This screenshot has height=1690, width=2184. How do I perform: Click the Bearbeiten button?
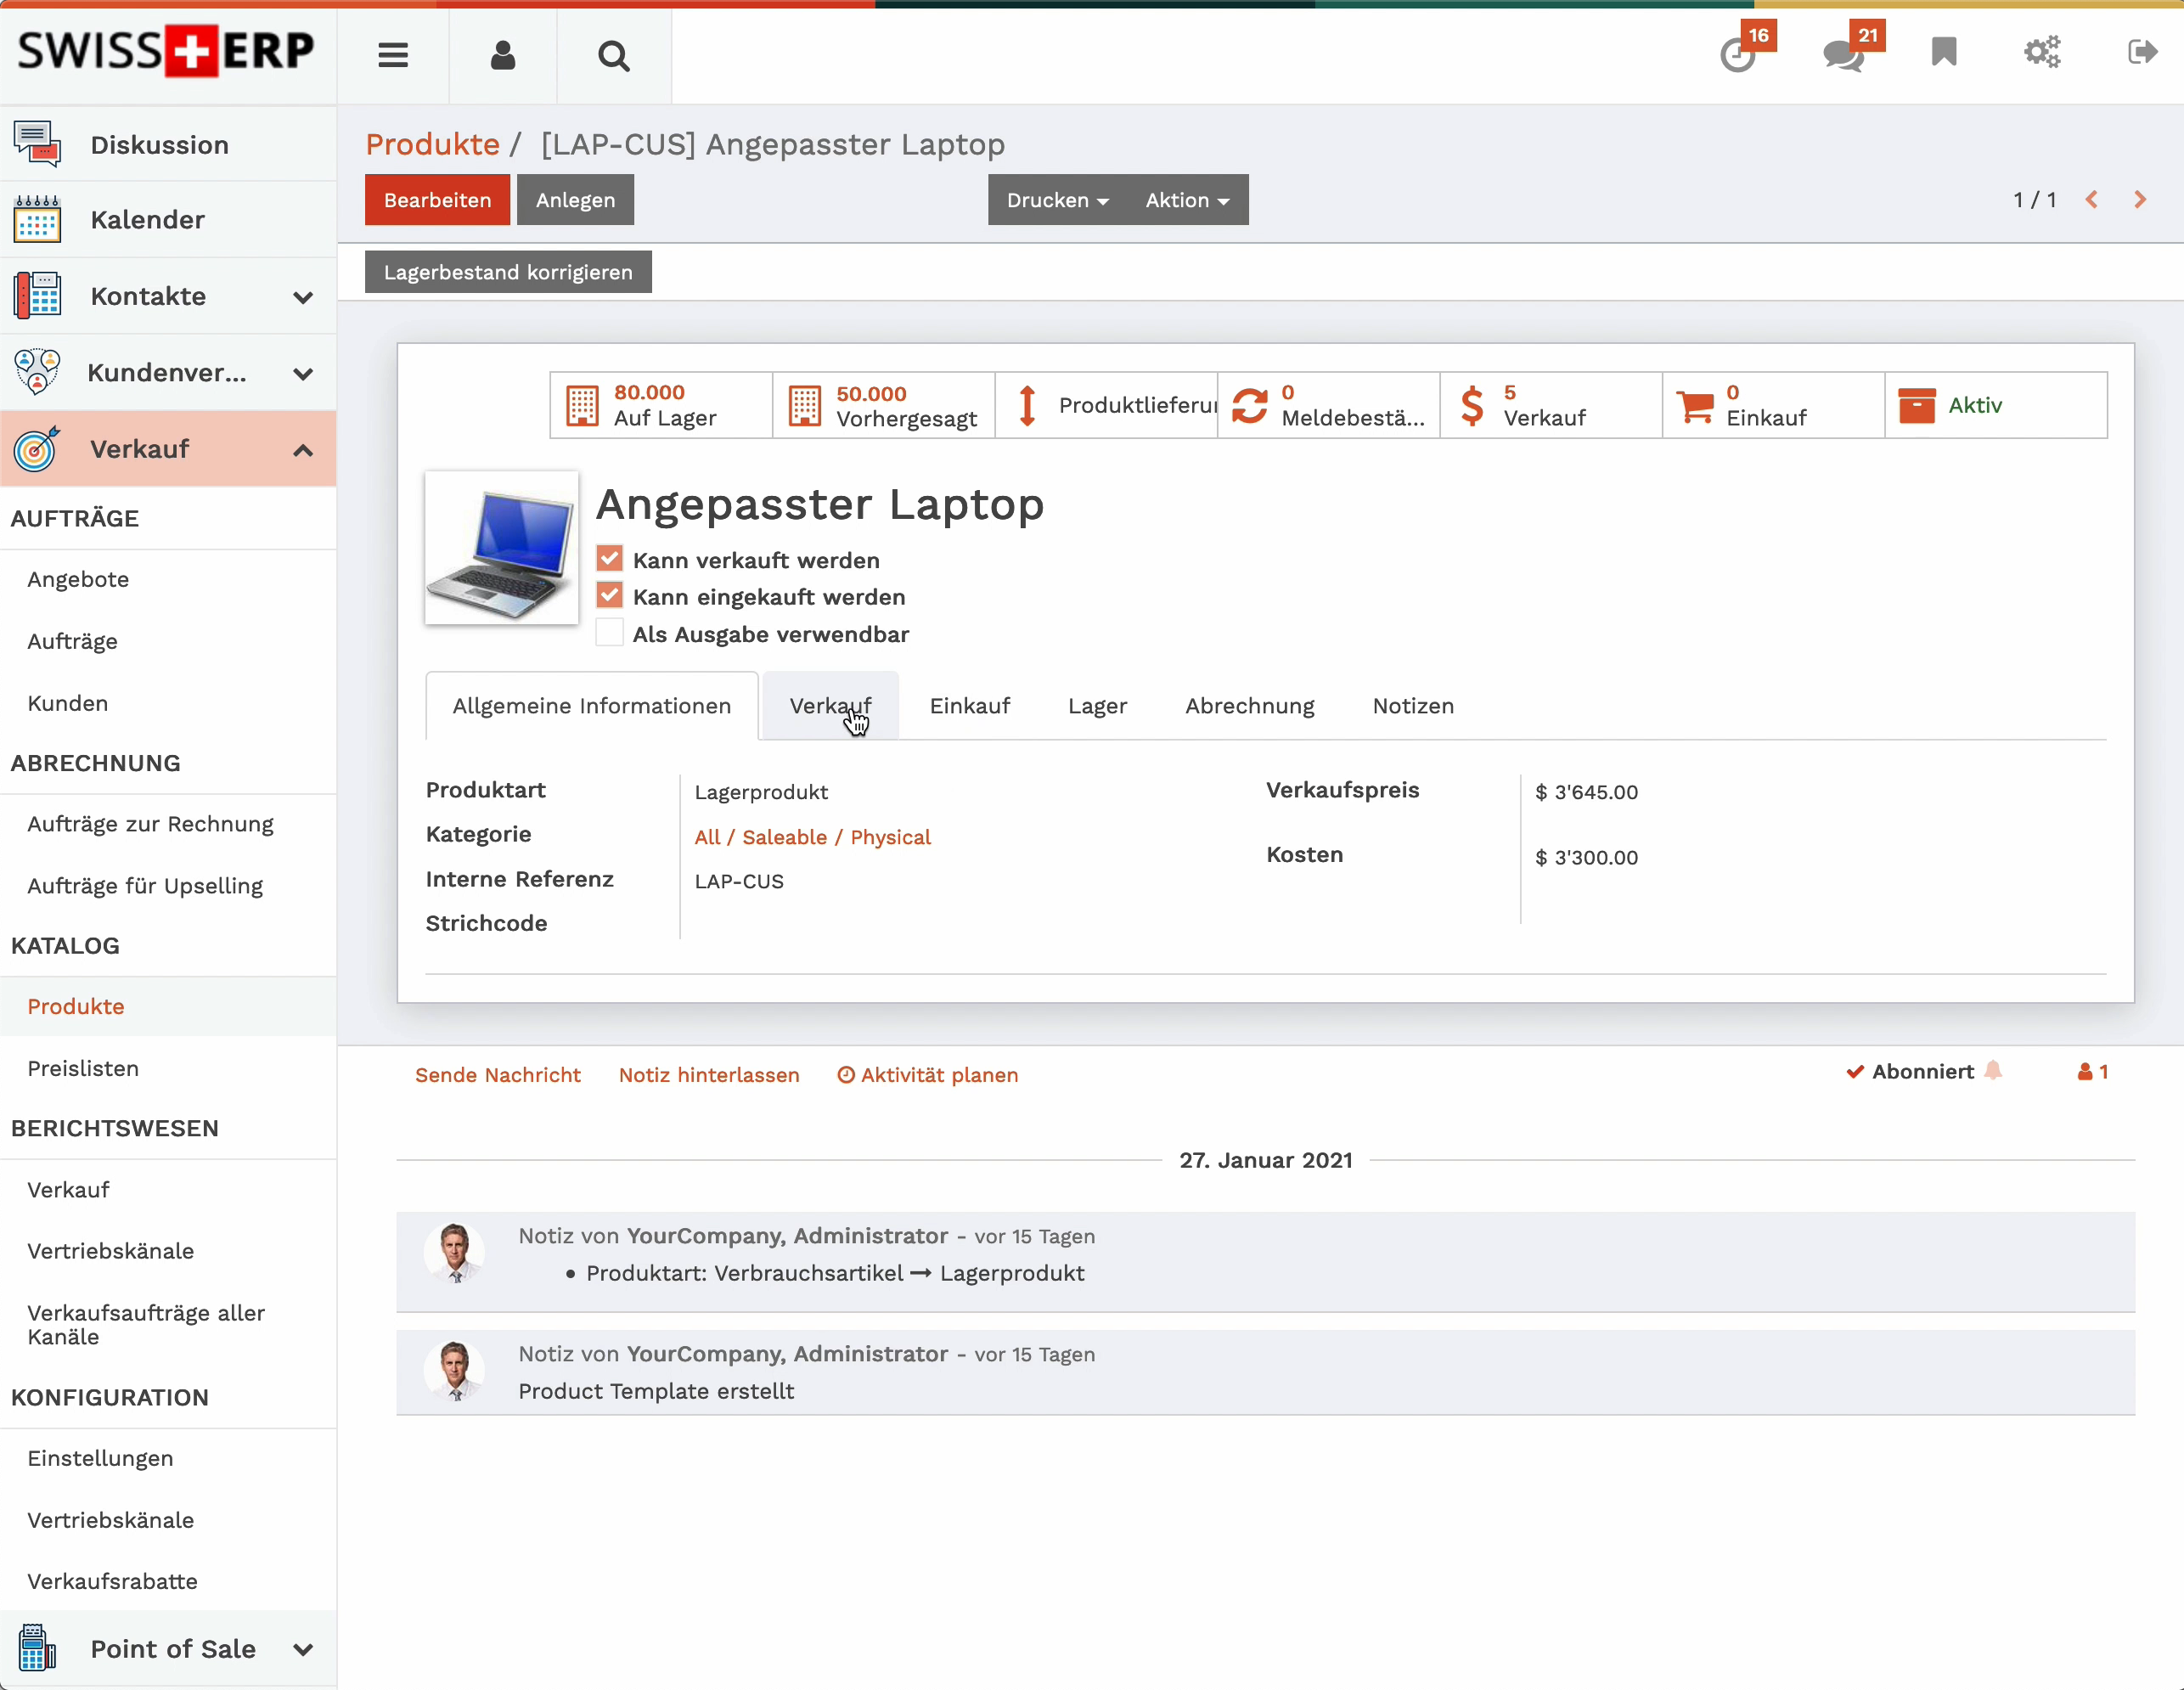coord(437,200)
